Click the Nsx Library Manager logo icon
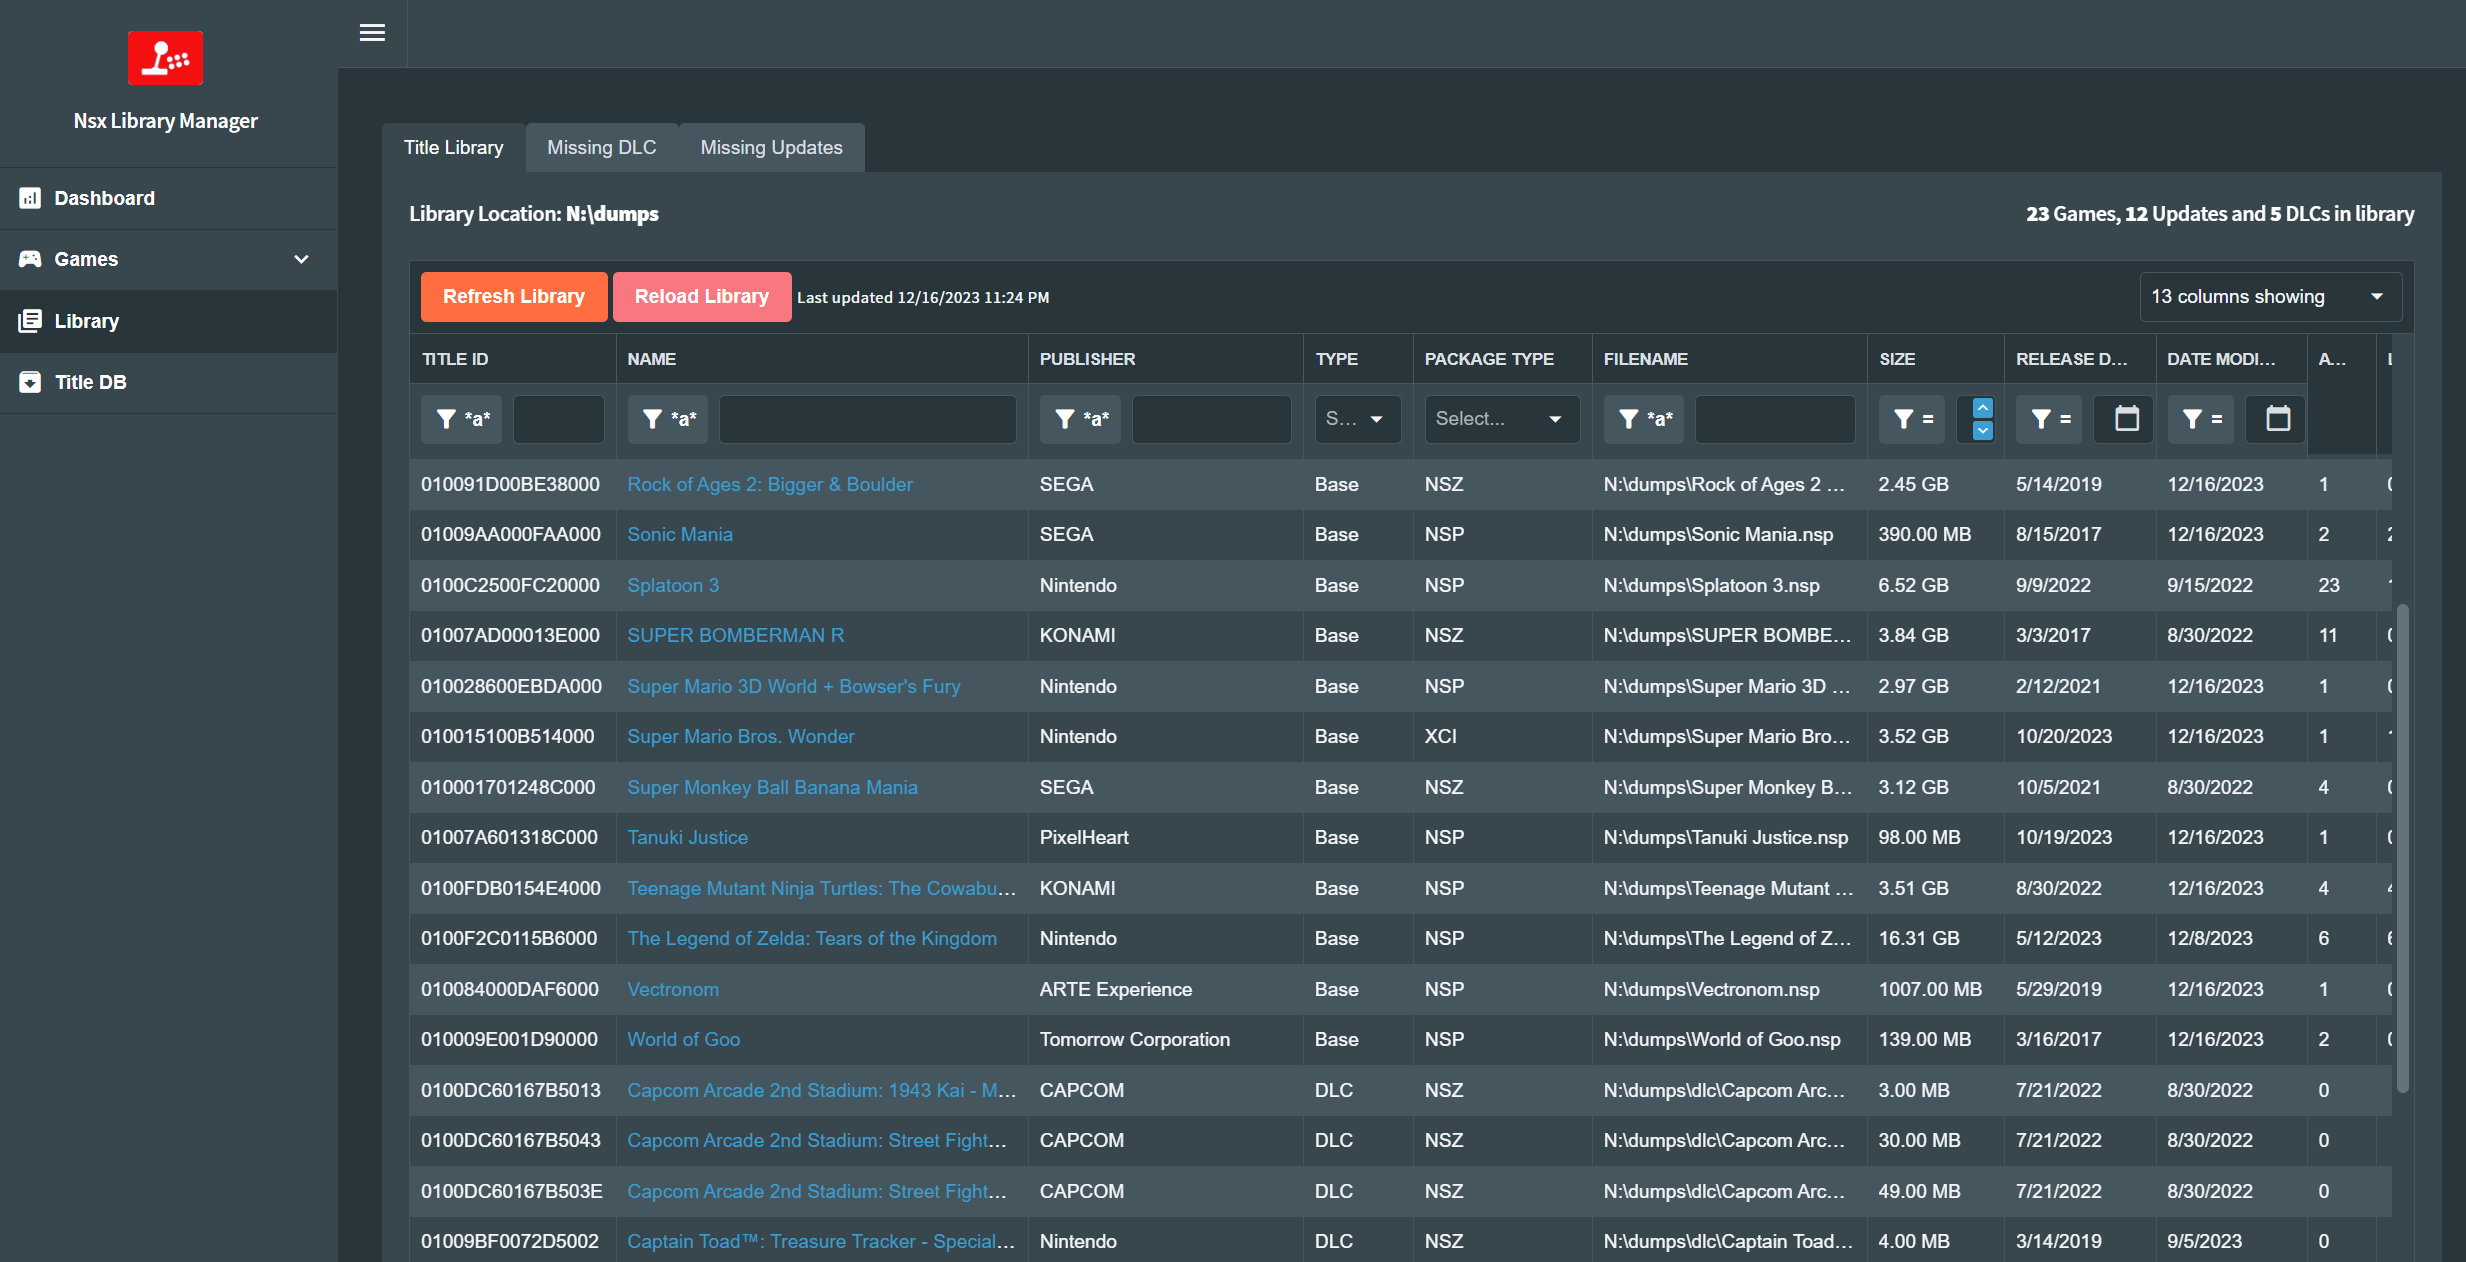 pyautogui.click(x=165, y=58)
